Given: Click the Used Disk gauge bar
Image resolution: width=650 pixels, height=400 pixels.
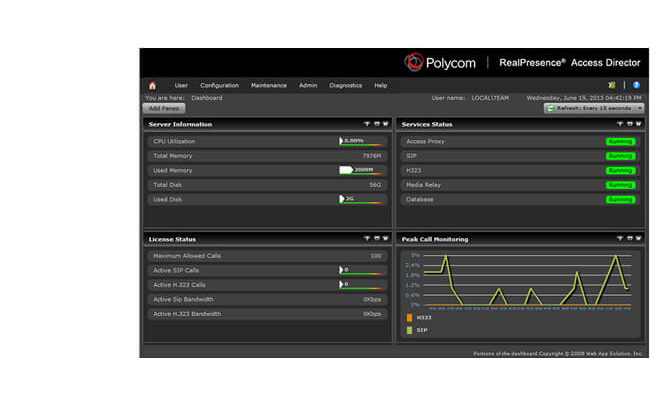Looking at the screenshot, I should 361,199.
